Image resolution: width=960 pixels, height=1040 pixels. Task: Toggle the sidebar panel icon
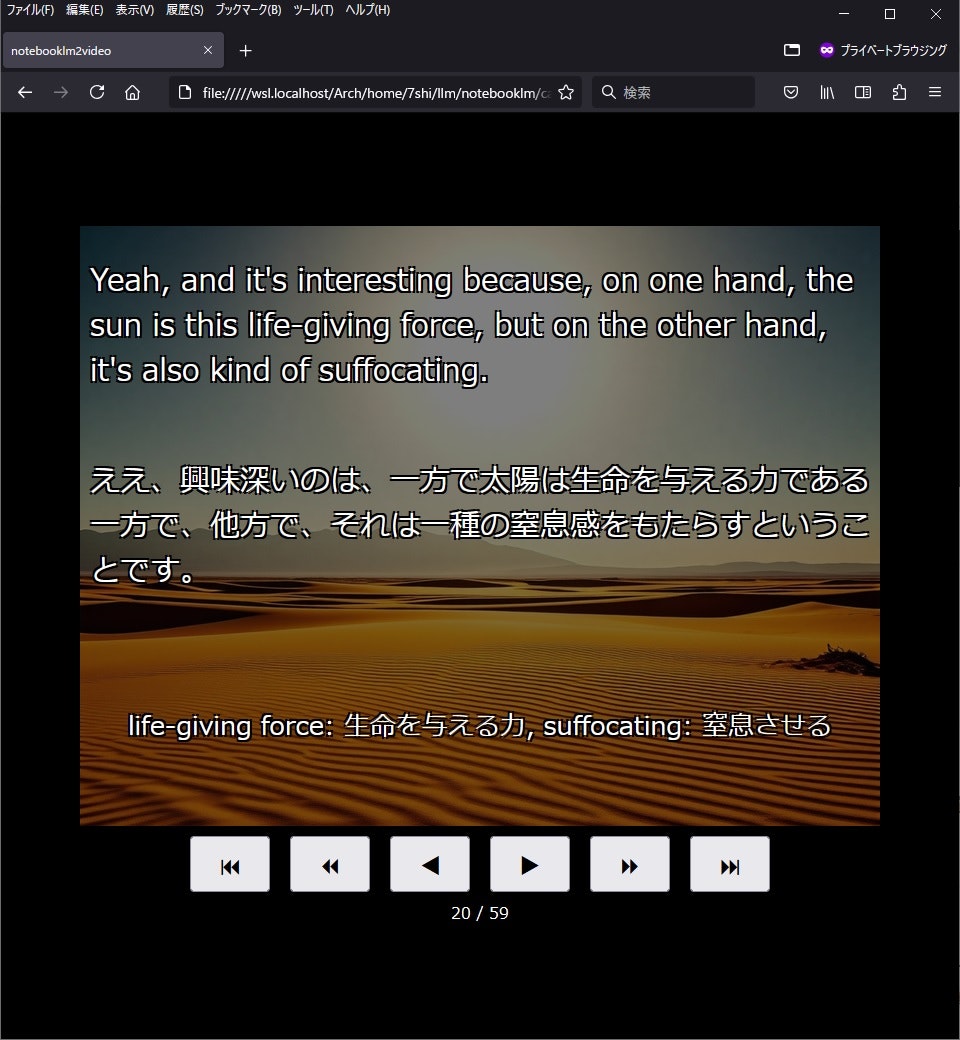[862, 92]
